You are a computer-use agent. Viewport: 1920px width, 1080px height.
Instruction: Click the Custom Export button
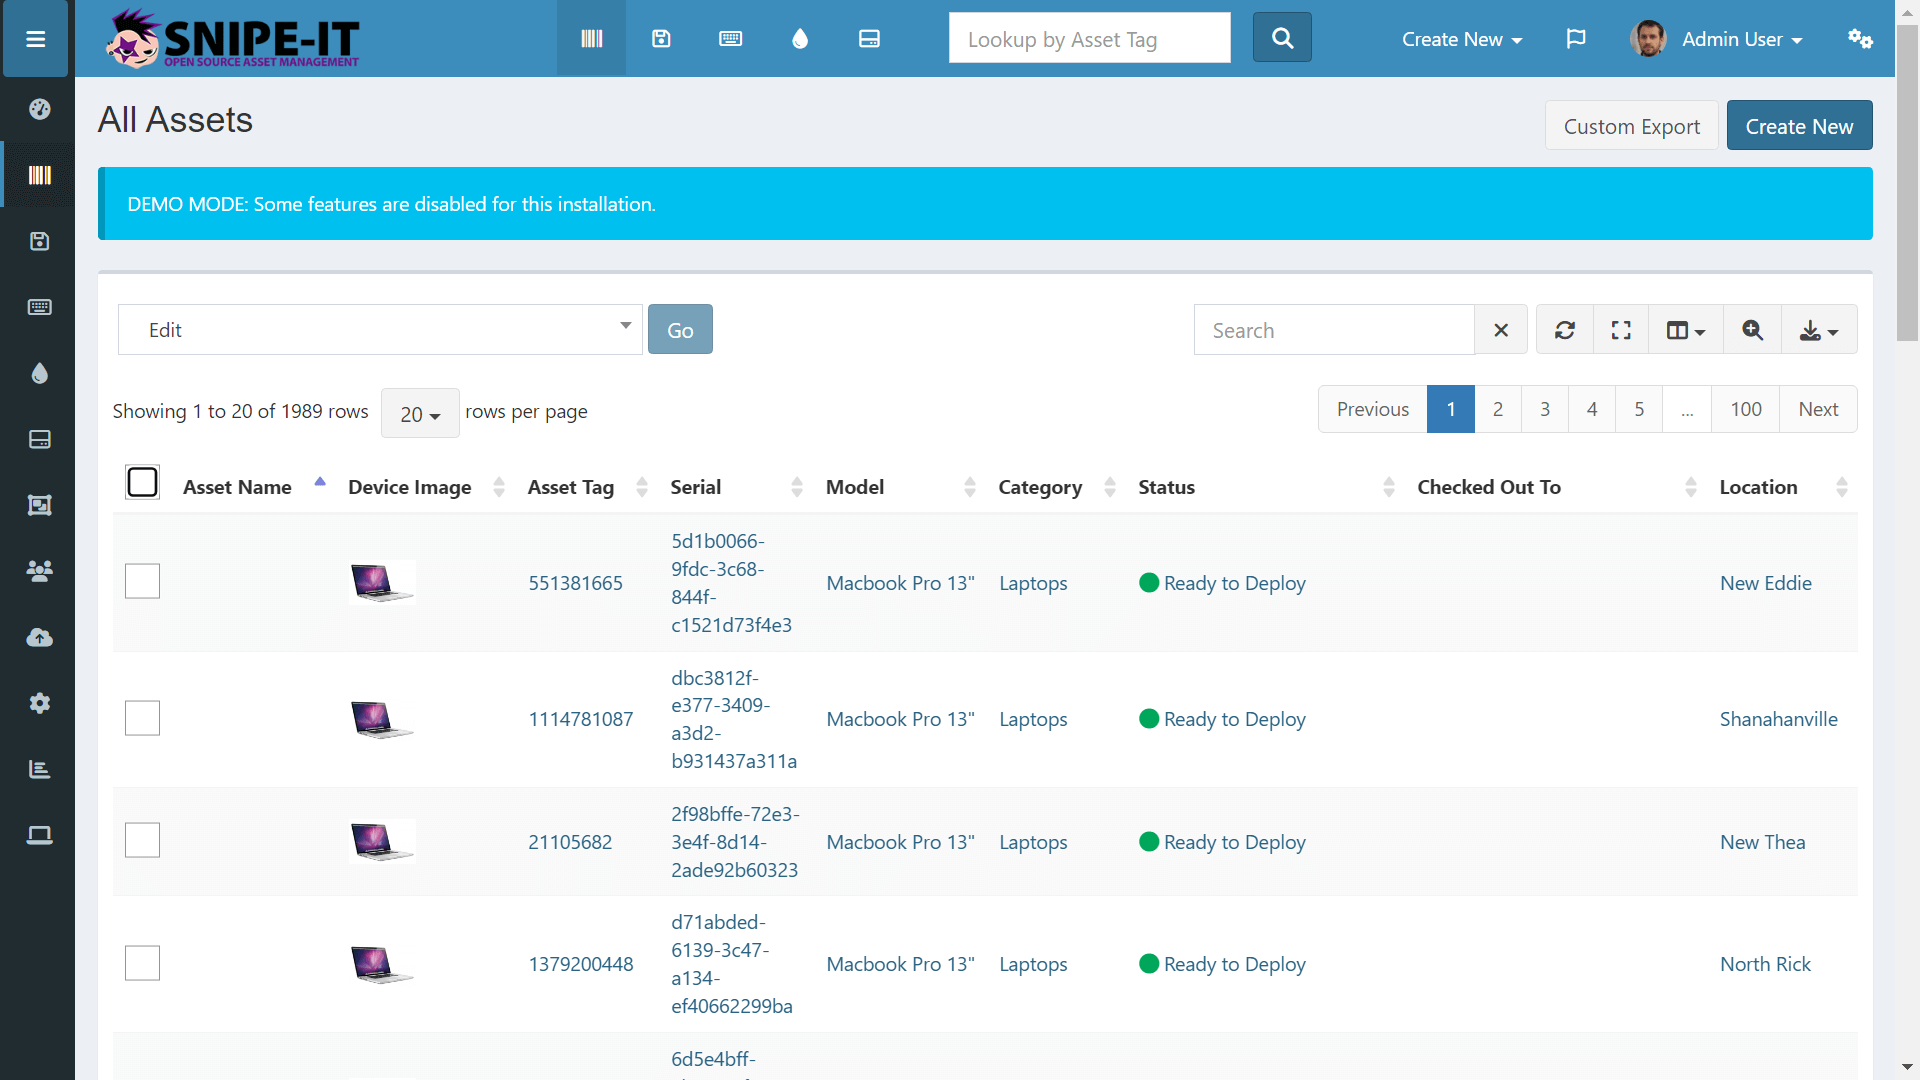pos(1631,125)
